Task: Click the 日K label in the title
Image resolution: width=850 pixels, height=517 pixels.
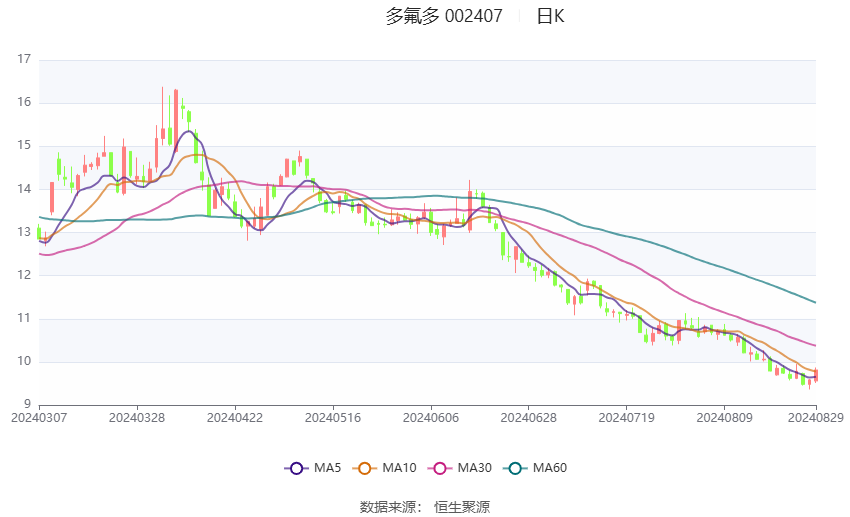Action: click(x=550, y=16)
